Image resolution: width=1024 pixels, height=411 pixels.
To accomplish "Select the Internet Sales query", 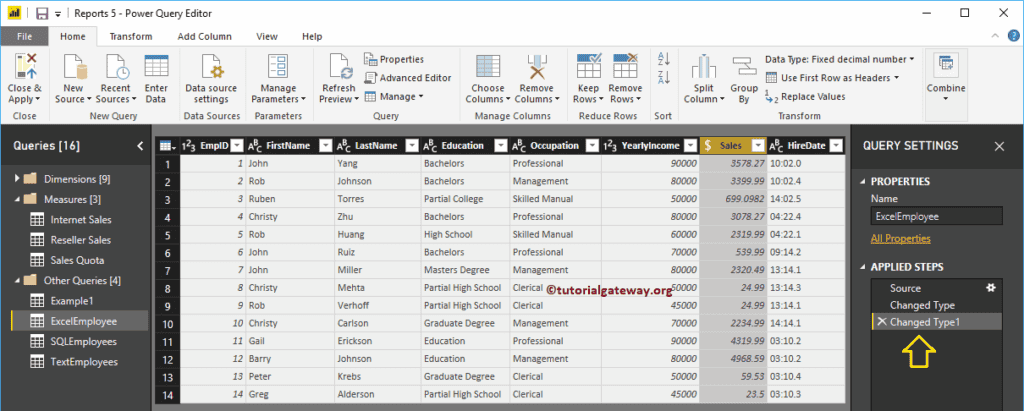I will click(81, 220).
